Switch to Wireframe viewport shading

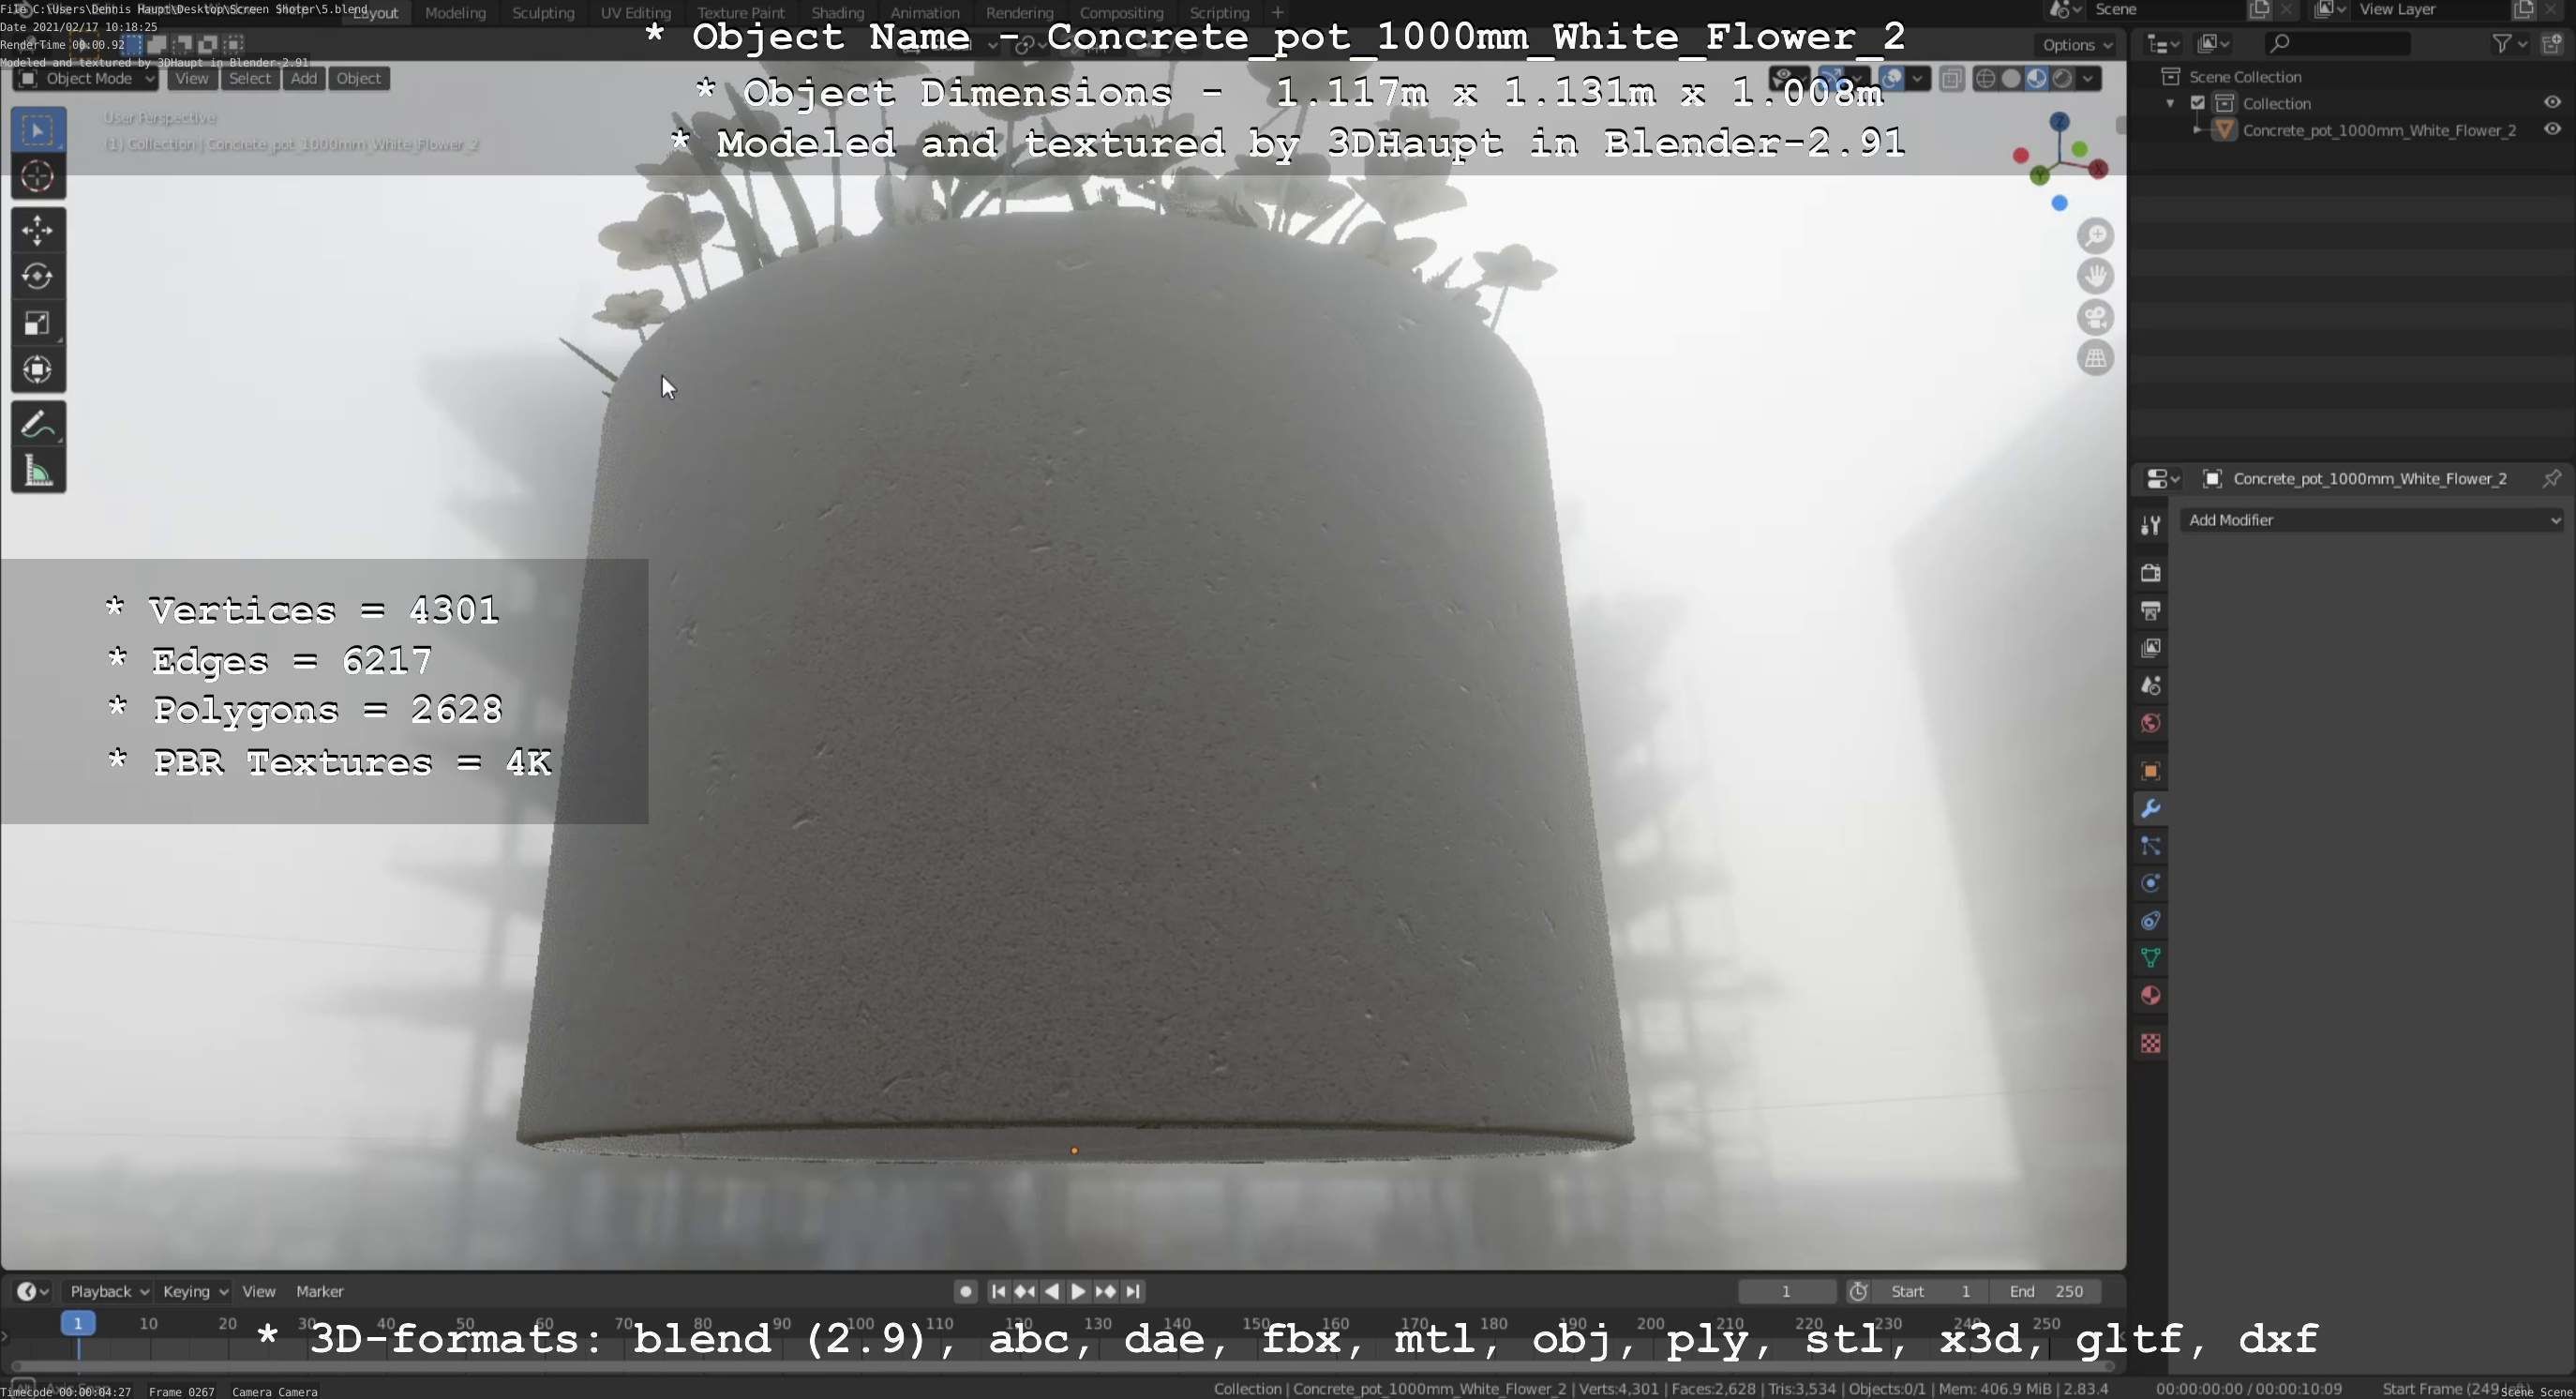1986,78
